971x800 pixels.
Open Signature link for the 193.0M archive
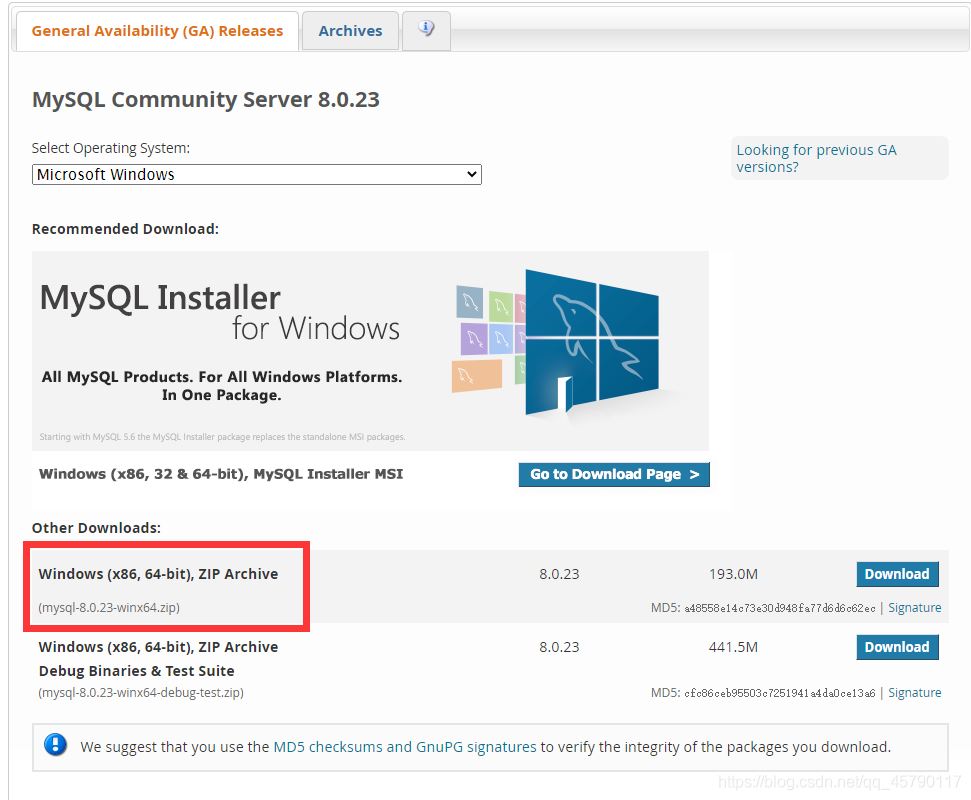914,608
